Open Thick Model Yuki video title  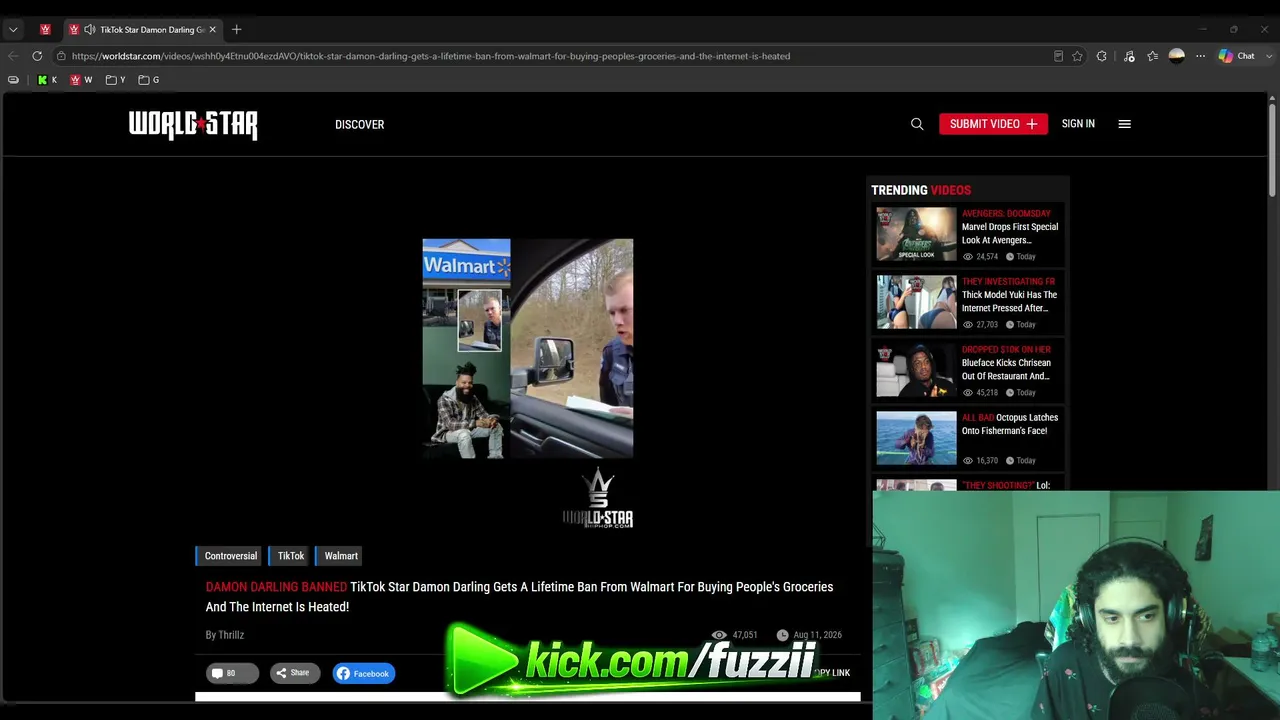point(1009,301)
